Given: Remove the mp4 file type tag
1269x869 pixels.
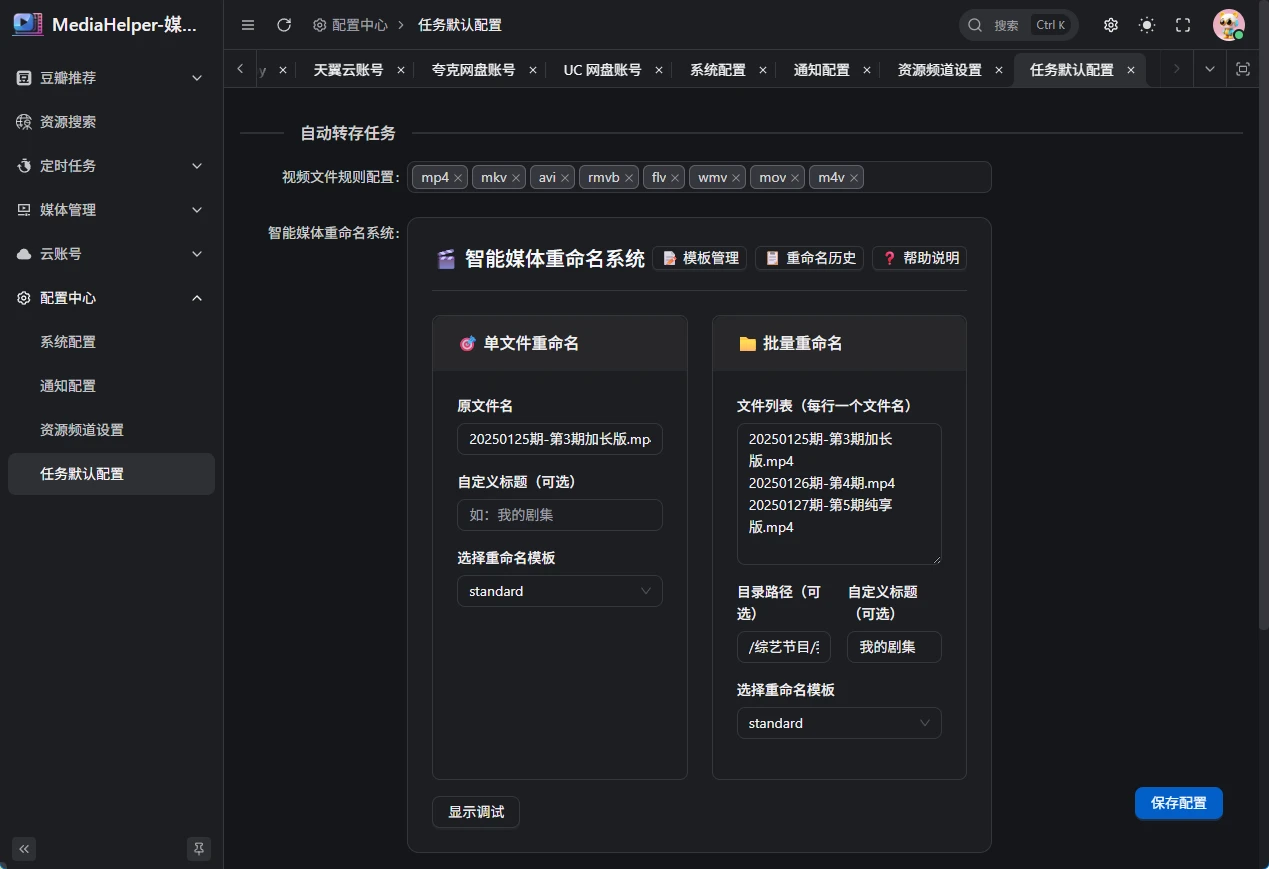Looking at the screenshot, I should click(458, 178).
